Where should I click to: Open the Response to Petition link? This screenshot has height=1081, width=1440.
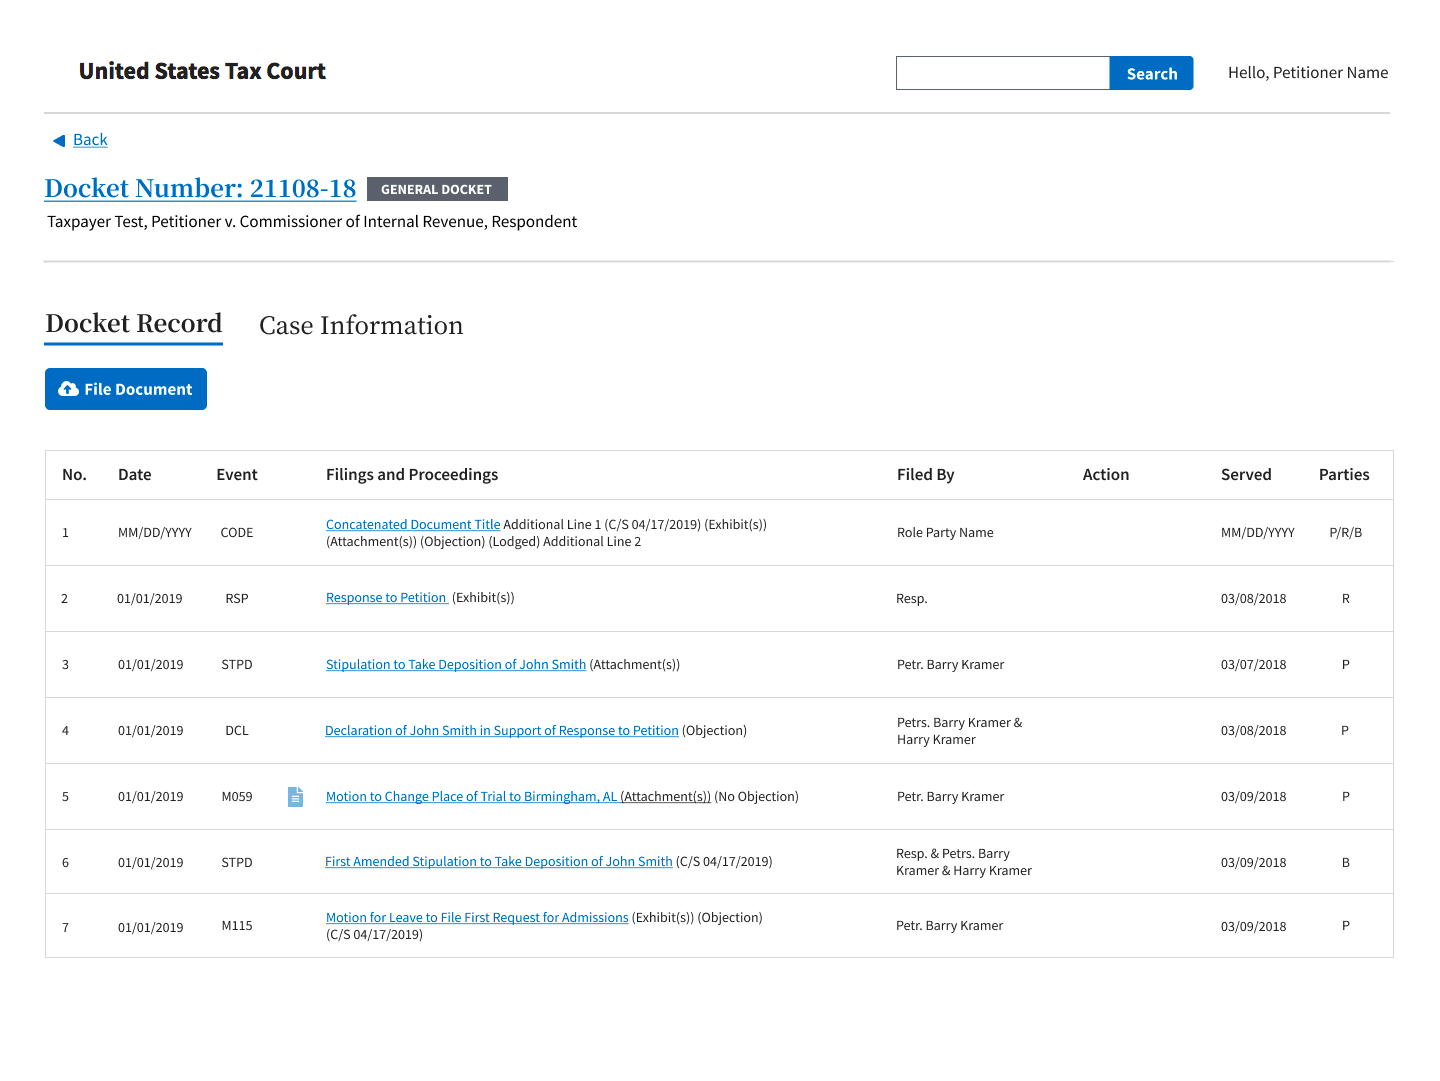point(386,598)
